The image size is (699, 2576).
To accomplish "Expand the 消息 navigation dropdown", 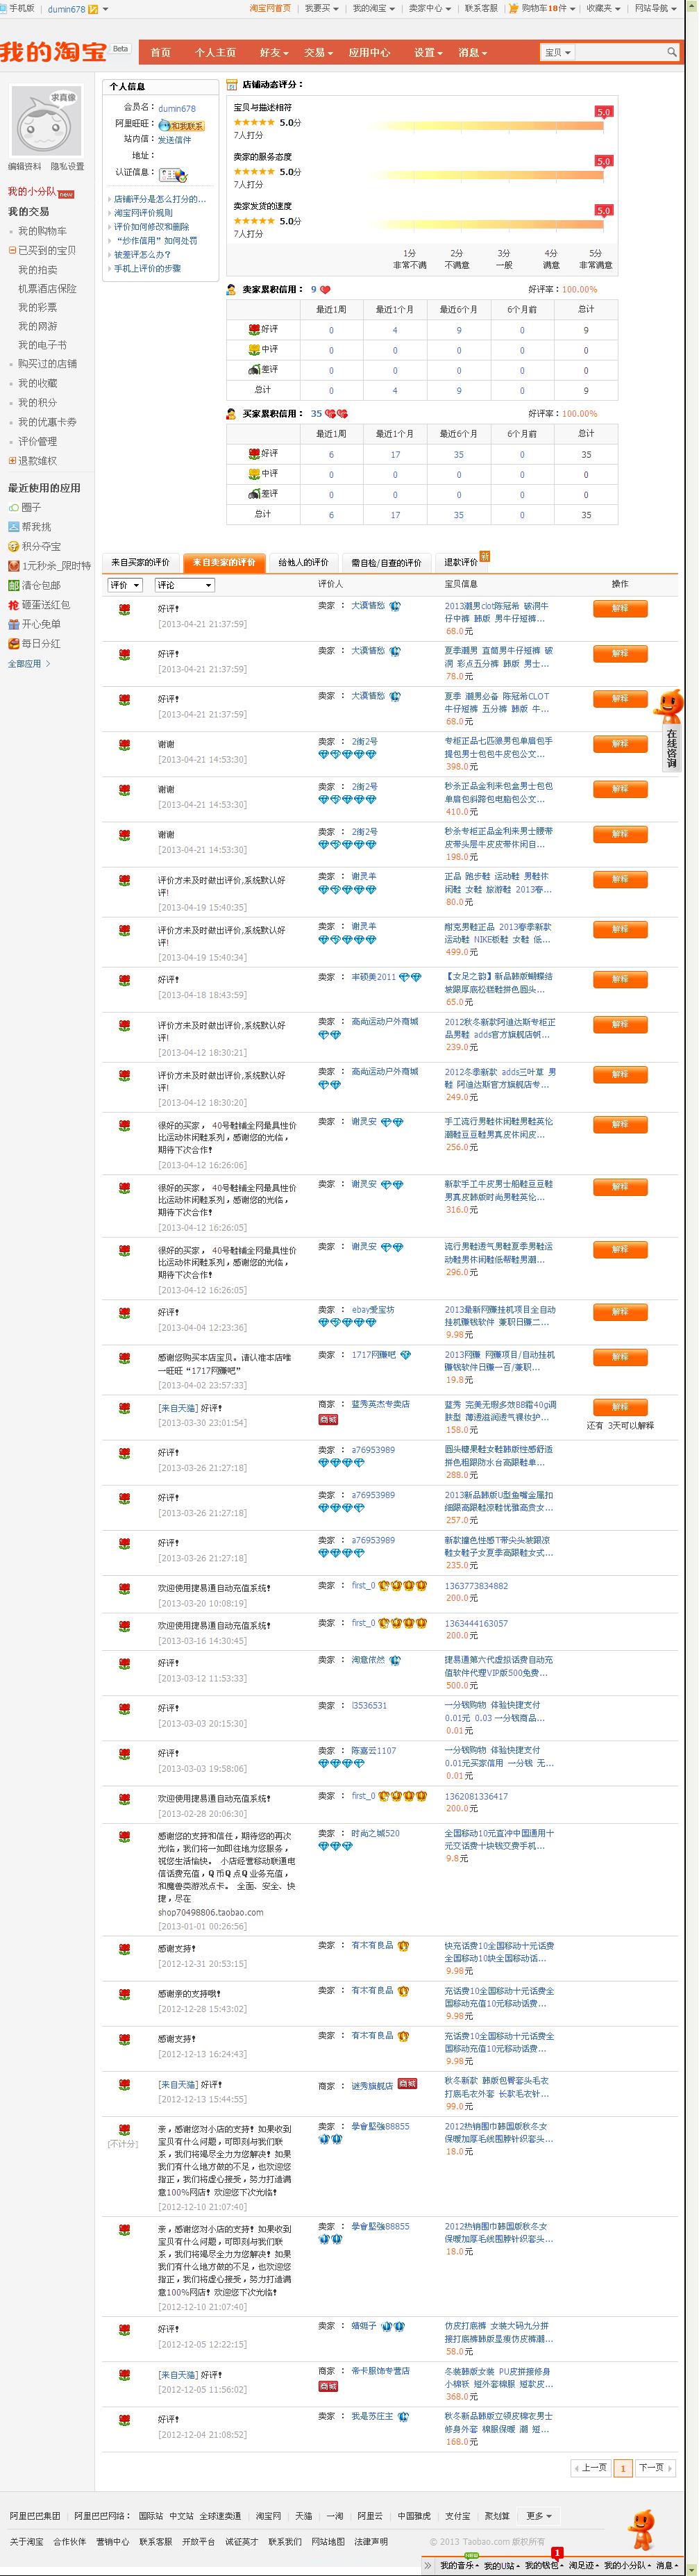I will pos(473,52).
